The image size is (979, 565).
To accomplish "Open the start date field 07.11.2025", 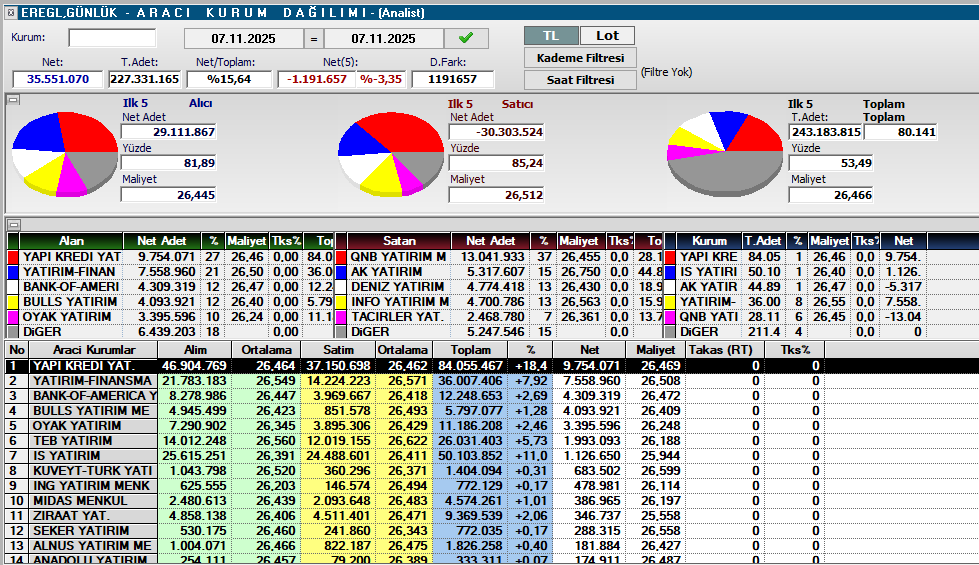I will pos(244,39).
